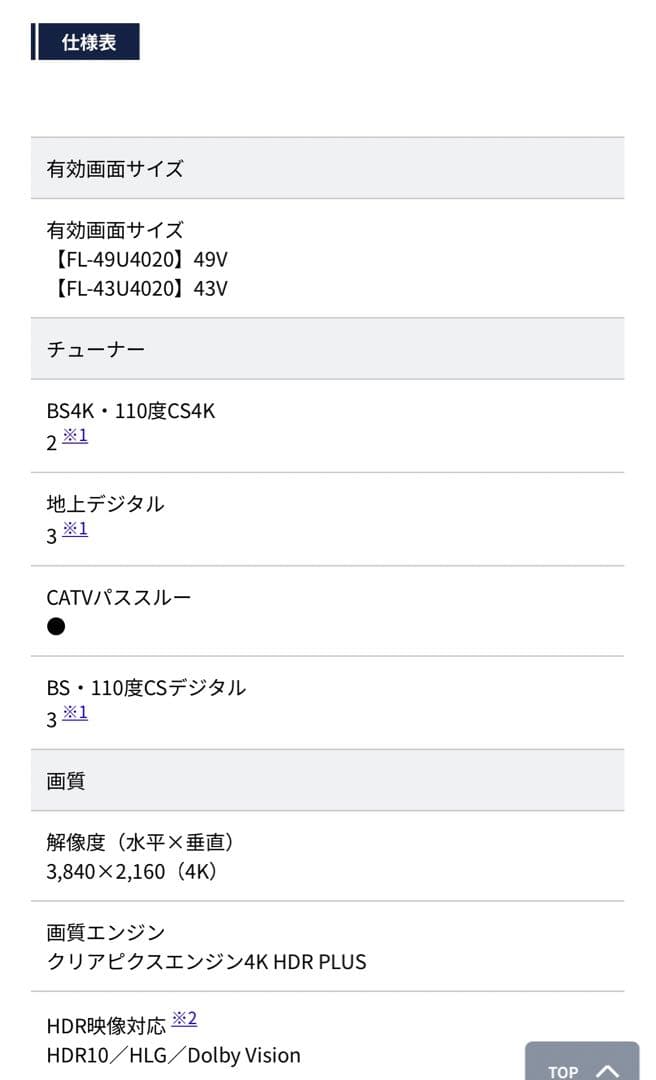Click the ※1 footnote under 地上デジタル

point(74,528)
